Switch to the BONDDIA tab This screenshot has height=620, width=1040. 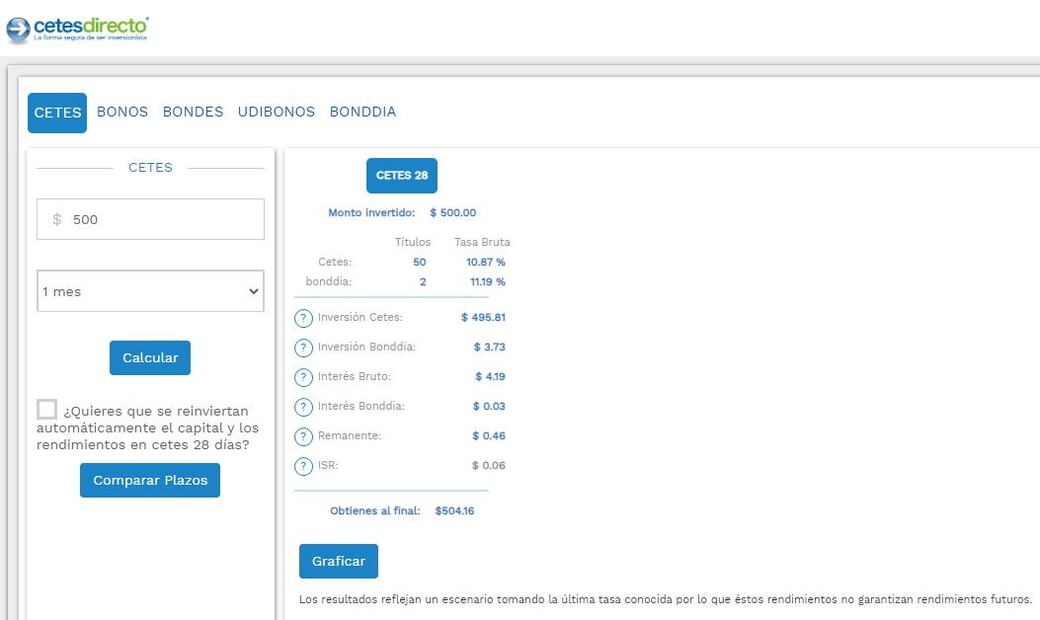tap(363, 111)
